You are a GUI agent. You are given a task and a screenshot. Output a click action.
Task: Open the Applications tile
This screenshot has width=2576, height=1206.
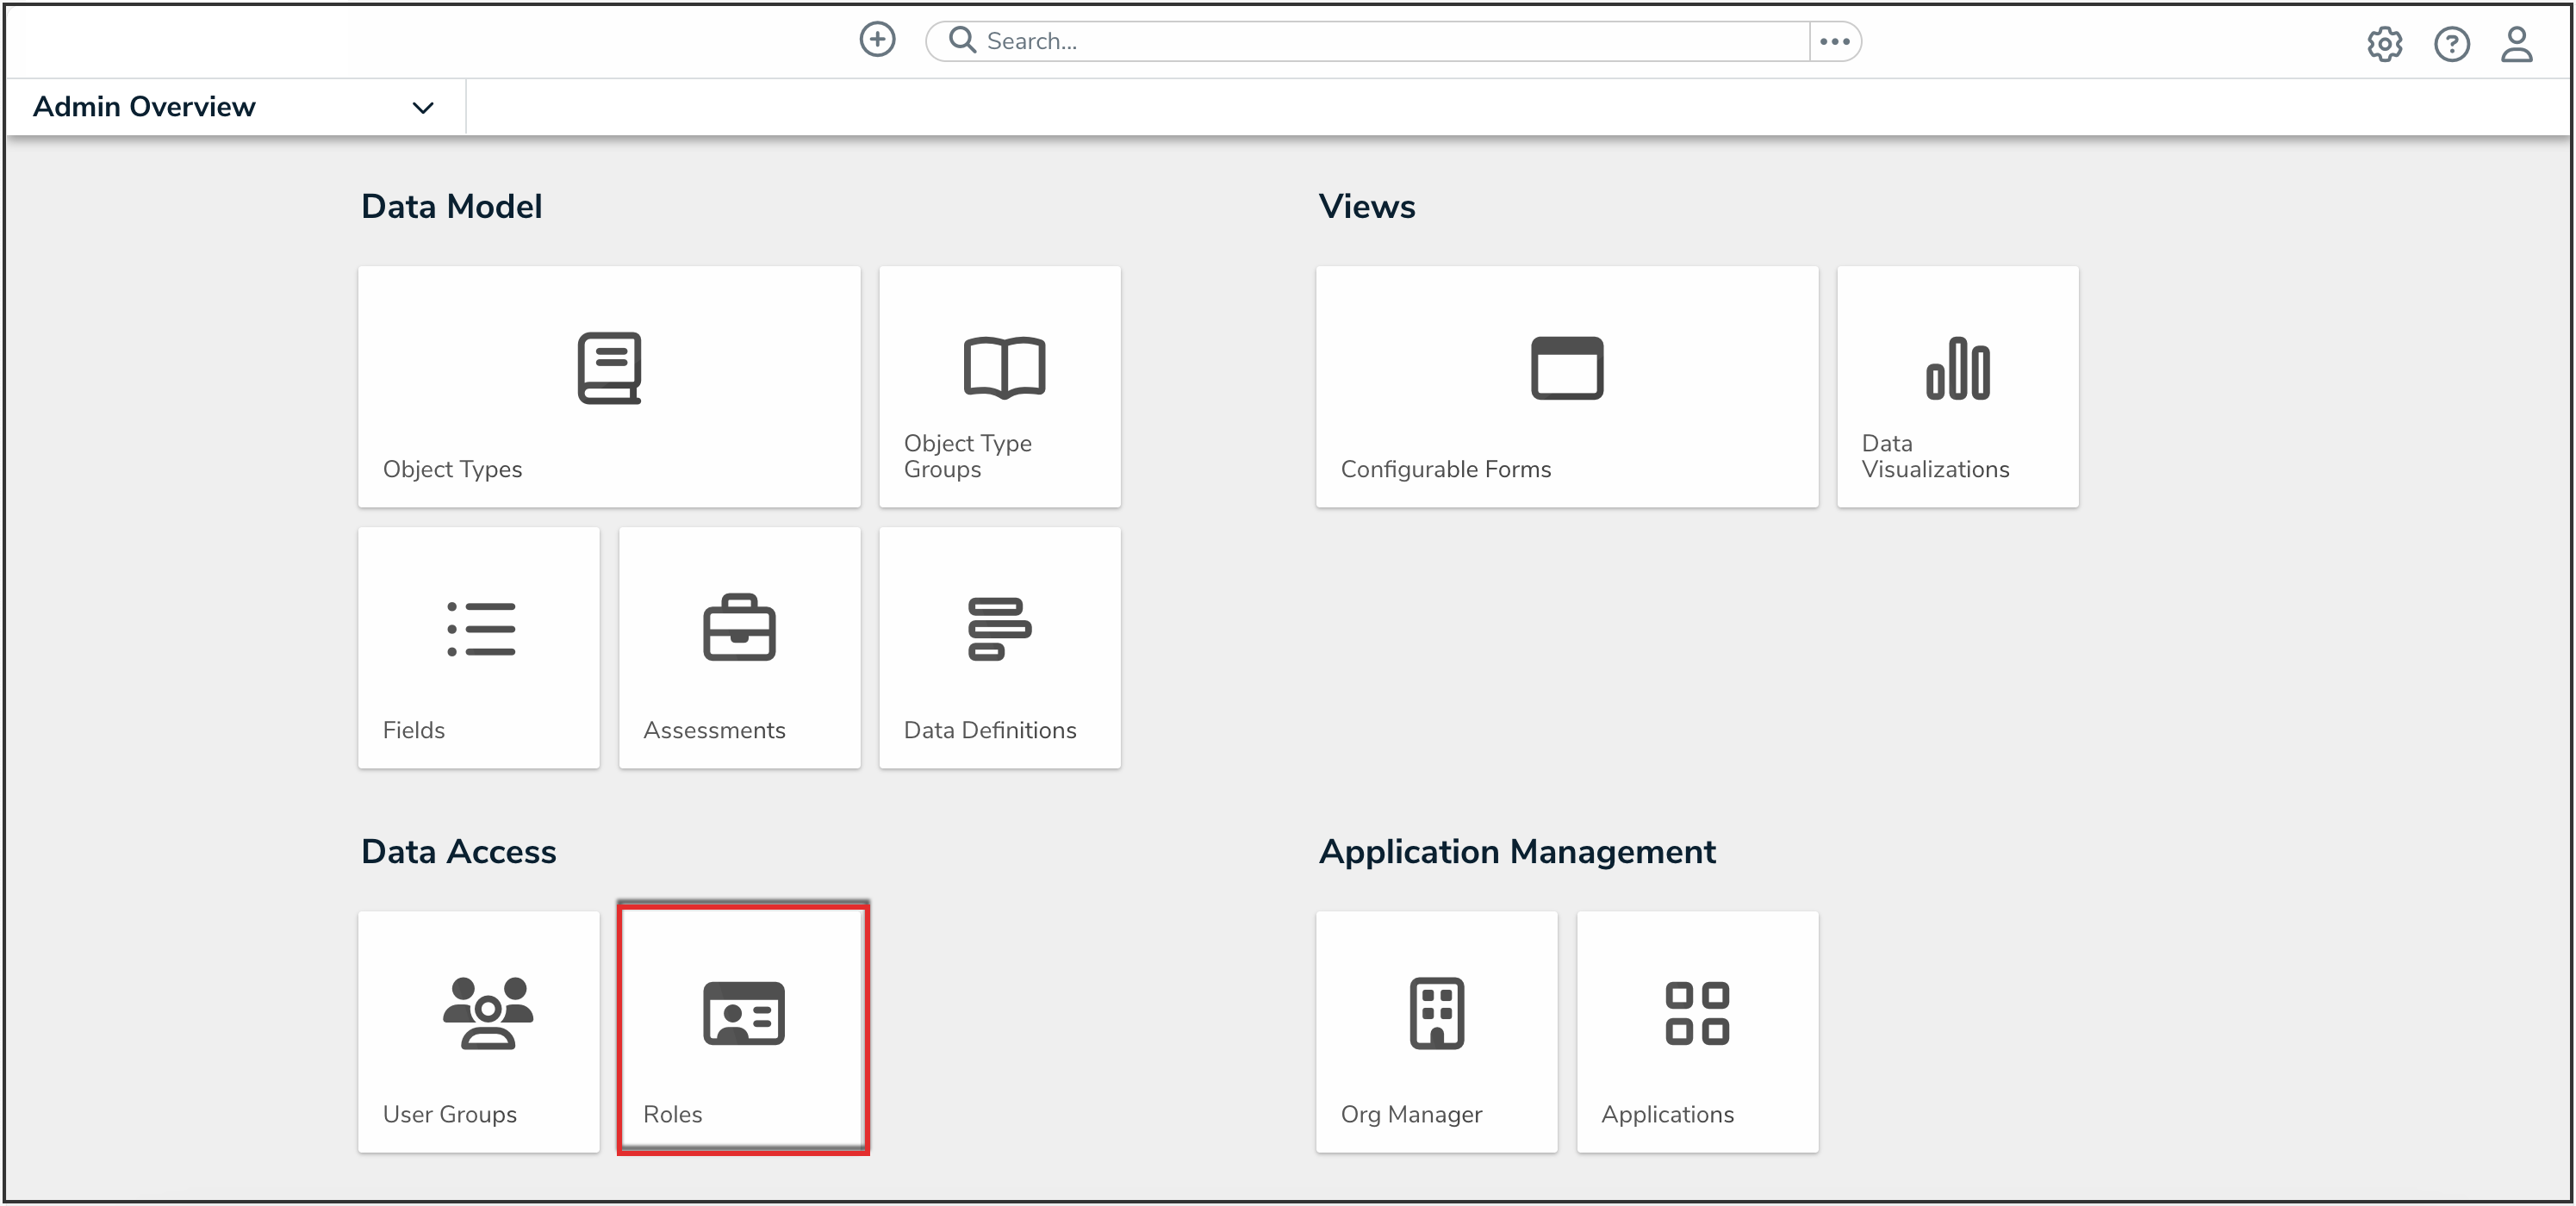pos(1697,1031)
